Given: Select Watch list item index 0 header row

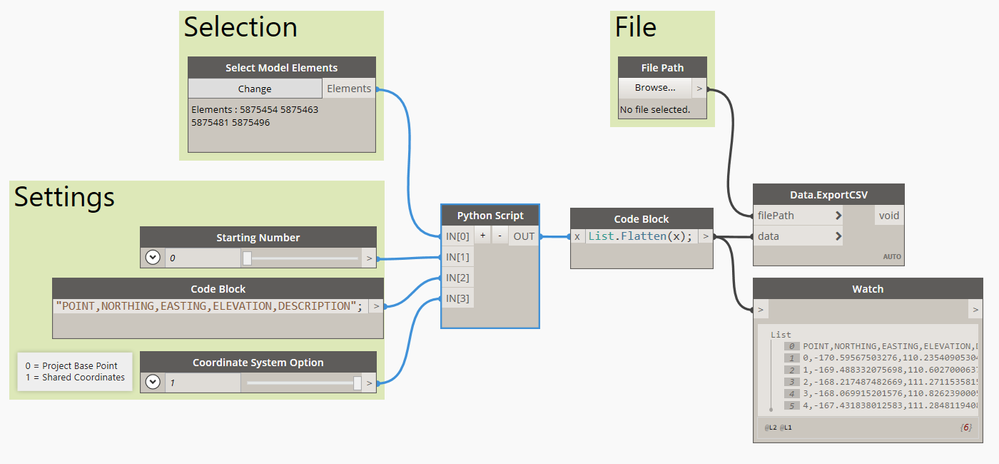Looking at the screenshot, I should point(880,346).
